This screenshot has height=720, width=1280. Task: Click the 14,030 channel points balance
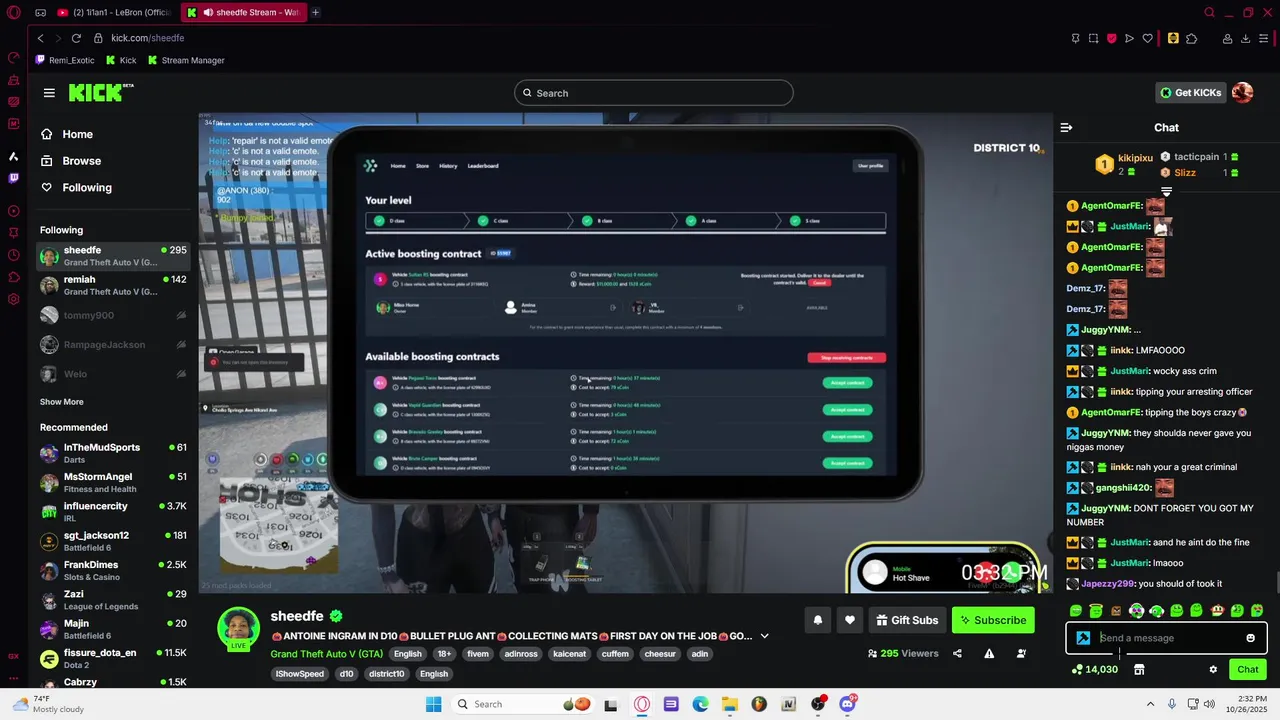[1094, 669]
